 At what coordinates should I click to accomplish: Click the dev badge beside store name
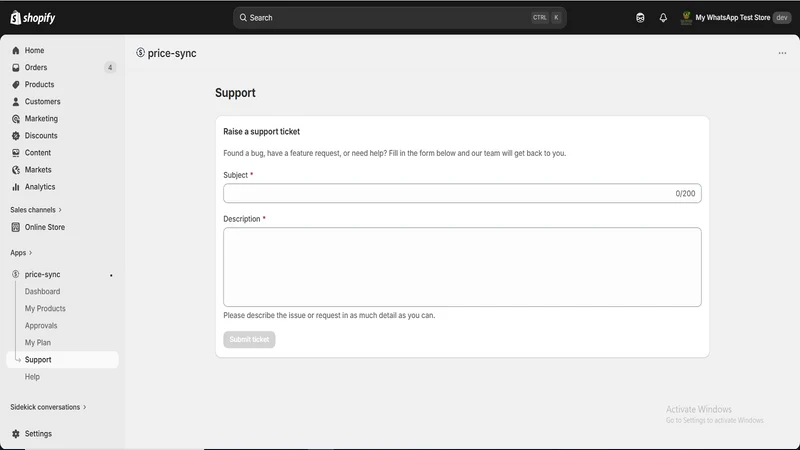click(x=782, y=18)
